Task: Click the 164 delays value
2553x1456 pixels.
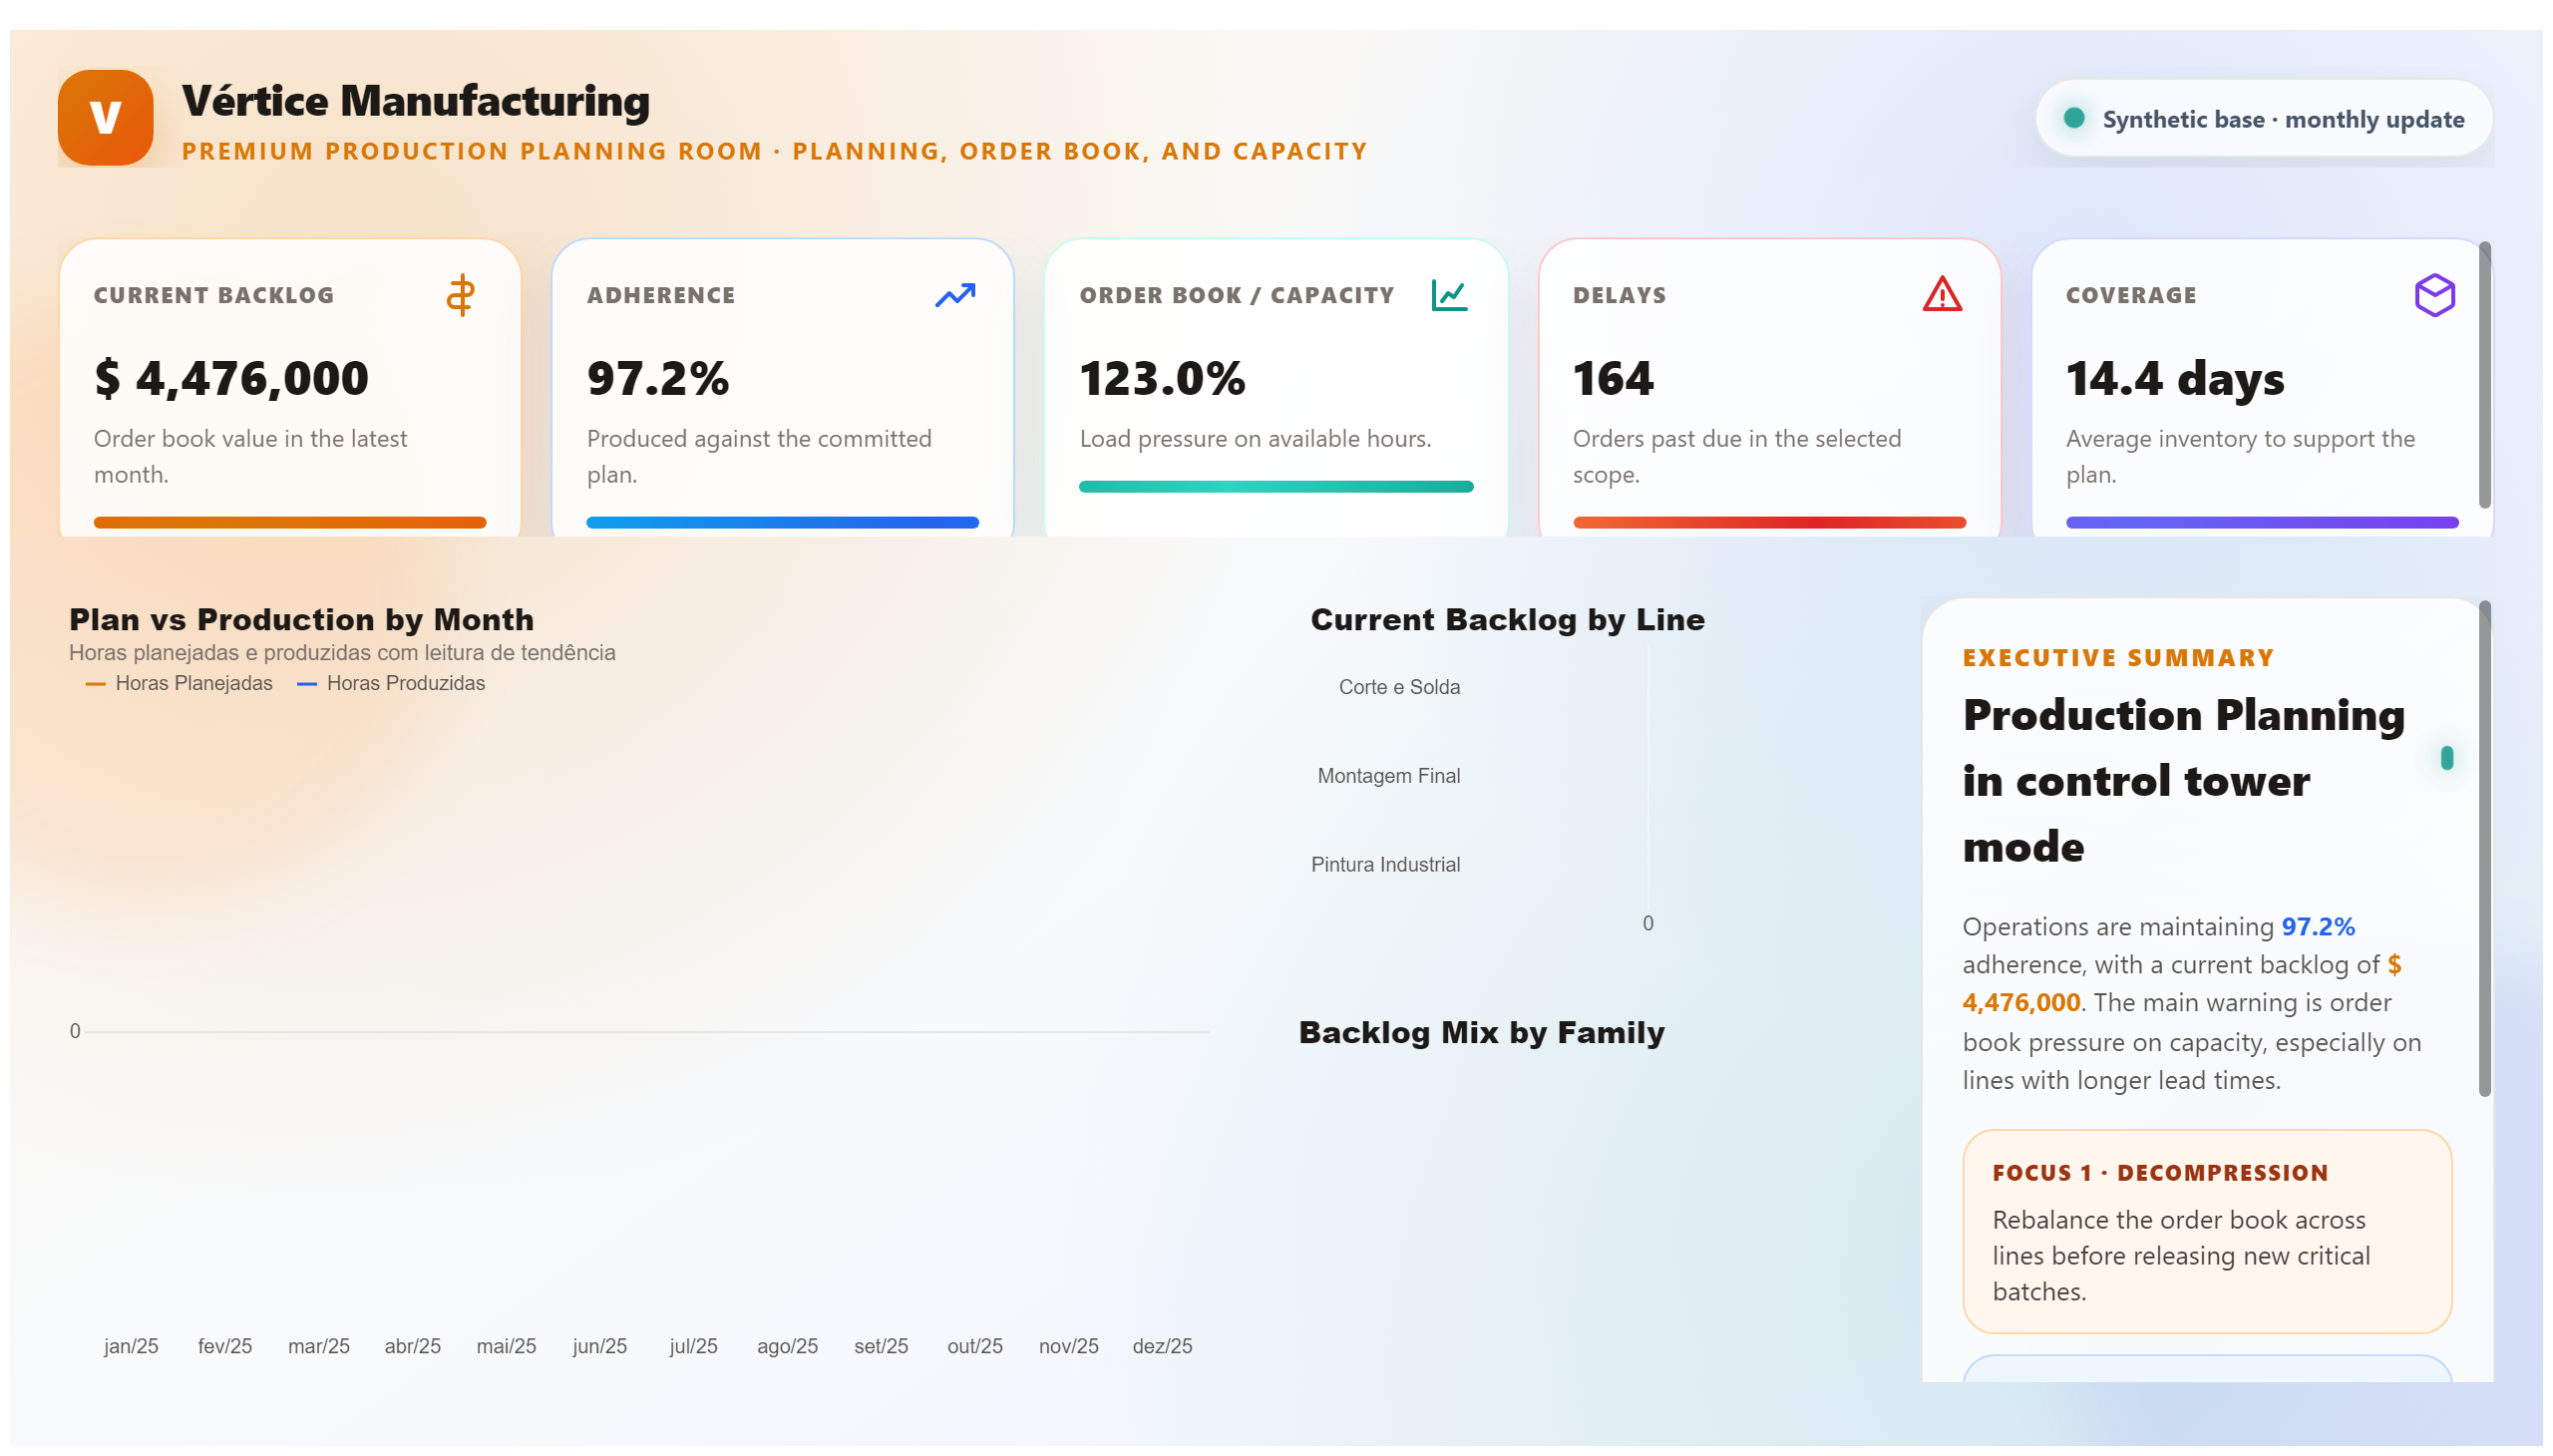Action: pos(1613,378)
